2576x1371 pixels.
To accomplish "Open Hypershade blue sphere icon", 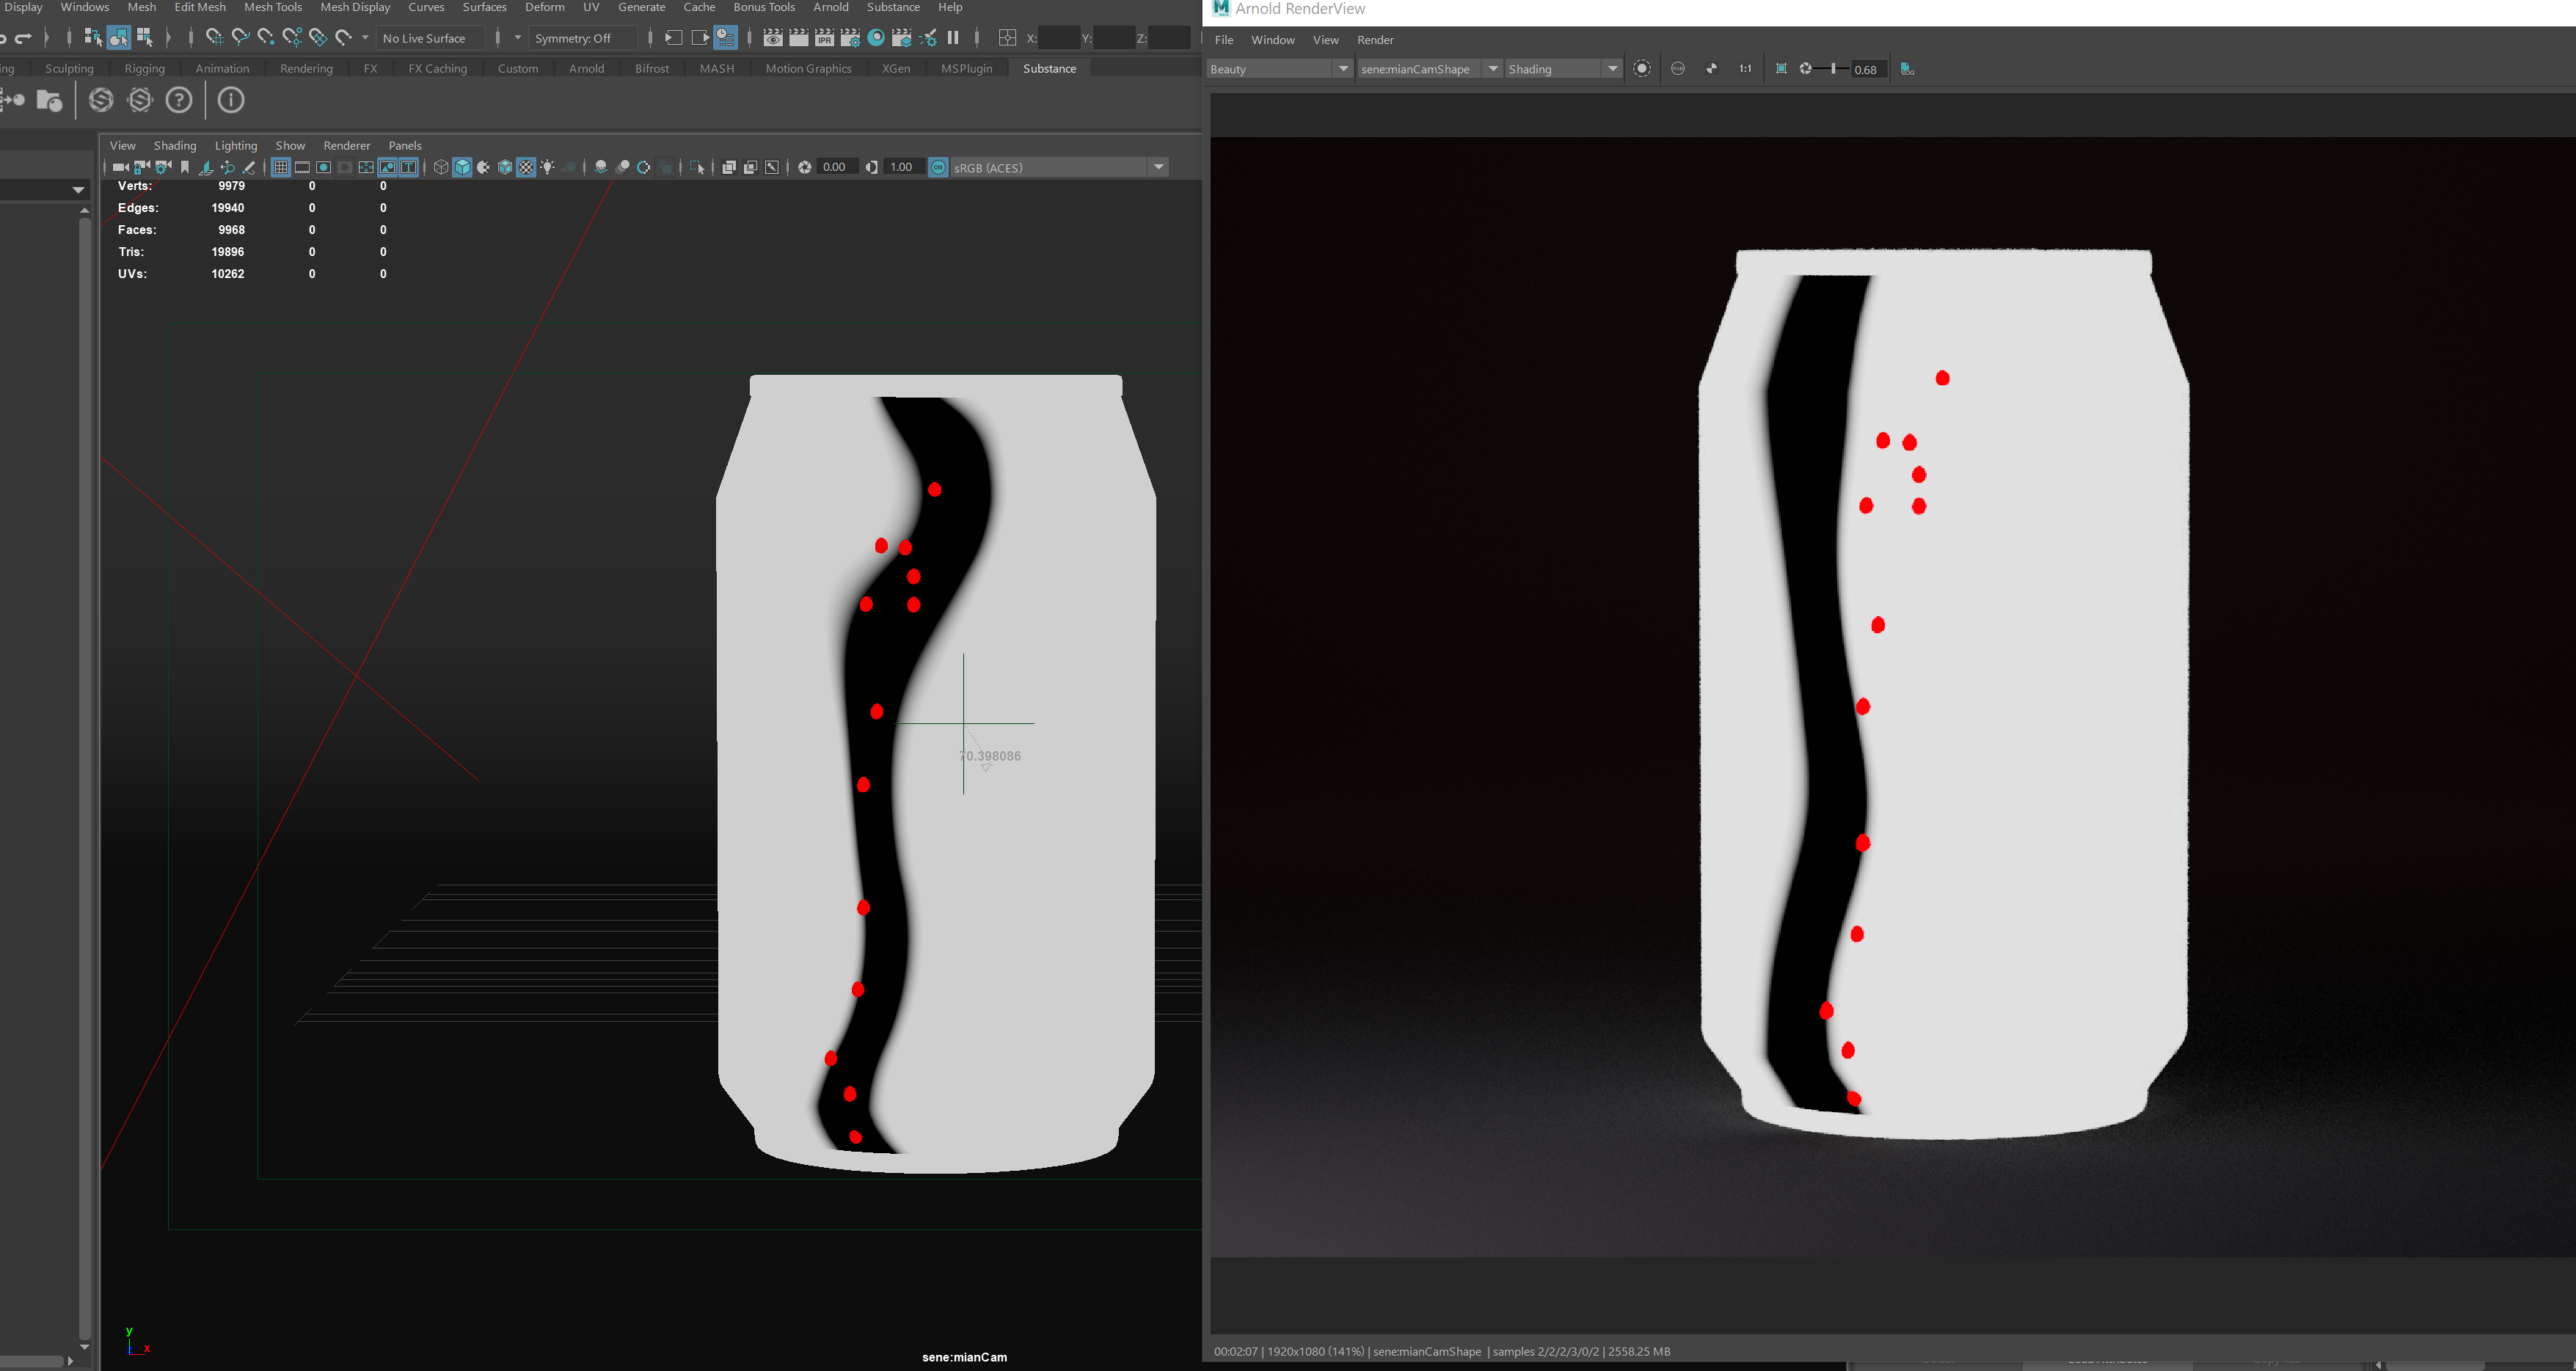I will tap(876, 38).
